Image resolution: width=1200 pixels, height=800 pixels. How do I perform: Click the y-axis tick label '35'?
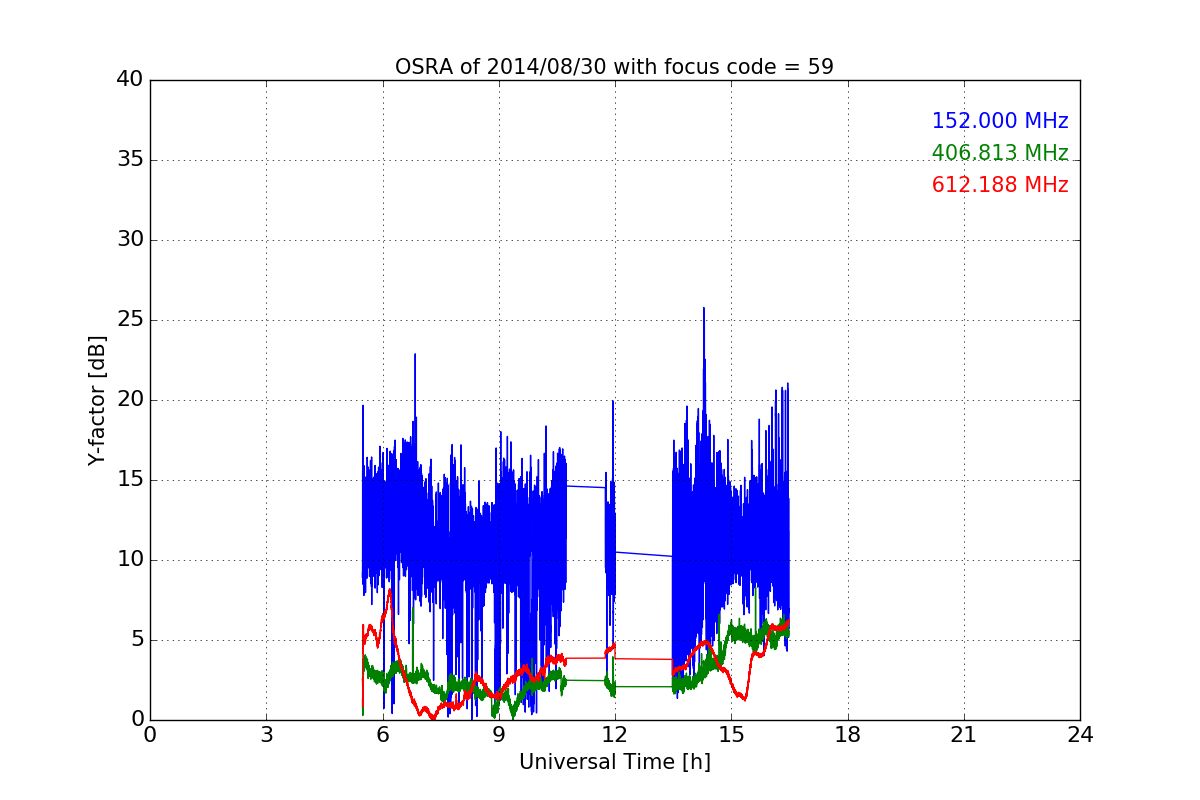point(130,160)
